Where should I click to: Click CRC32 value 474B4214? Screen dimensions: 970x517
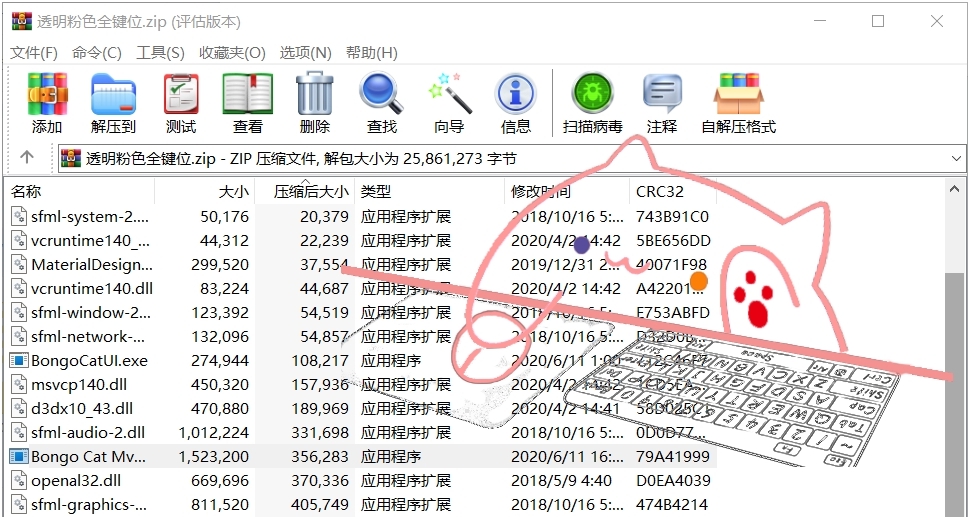click(x=672, y=504)
